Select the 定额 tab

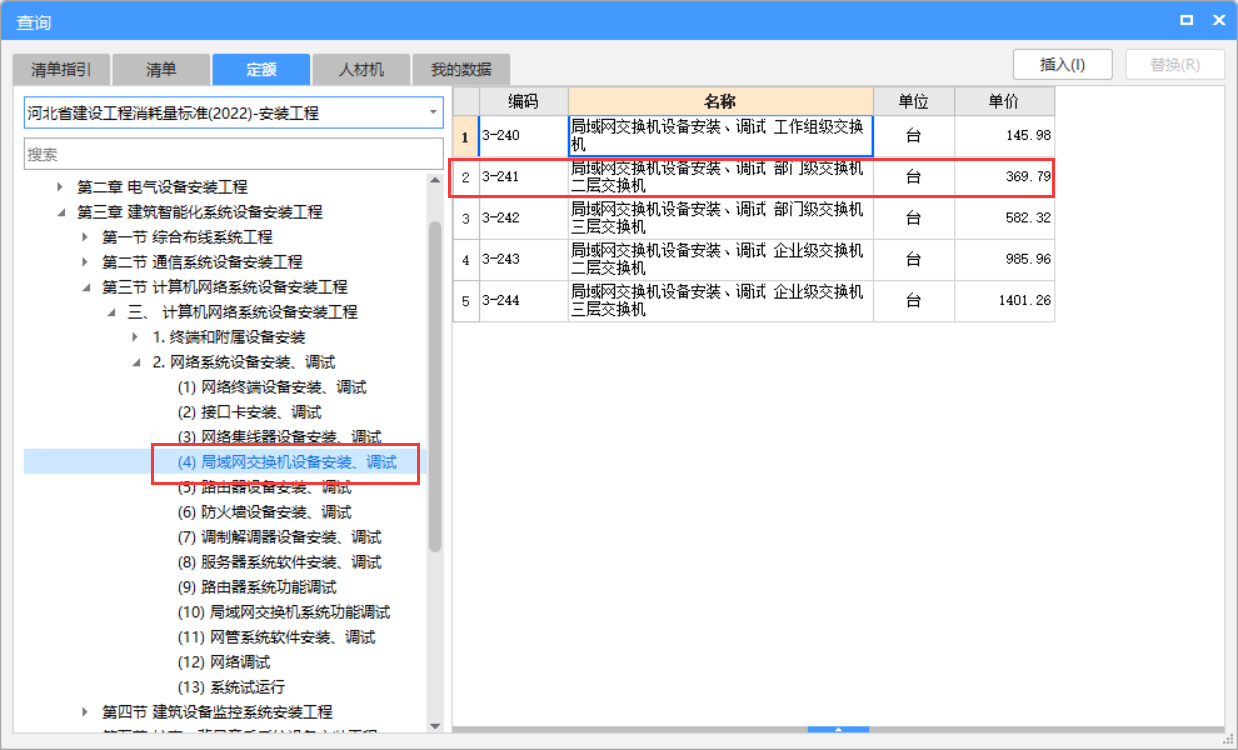click(261, 70)
